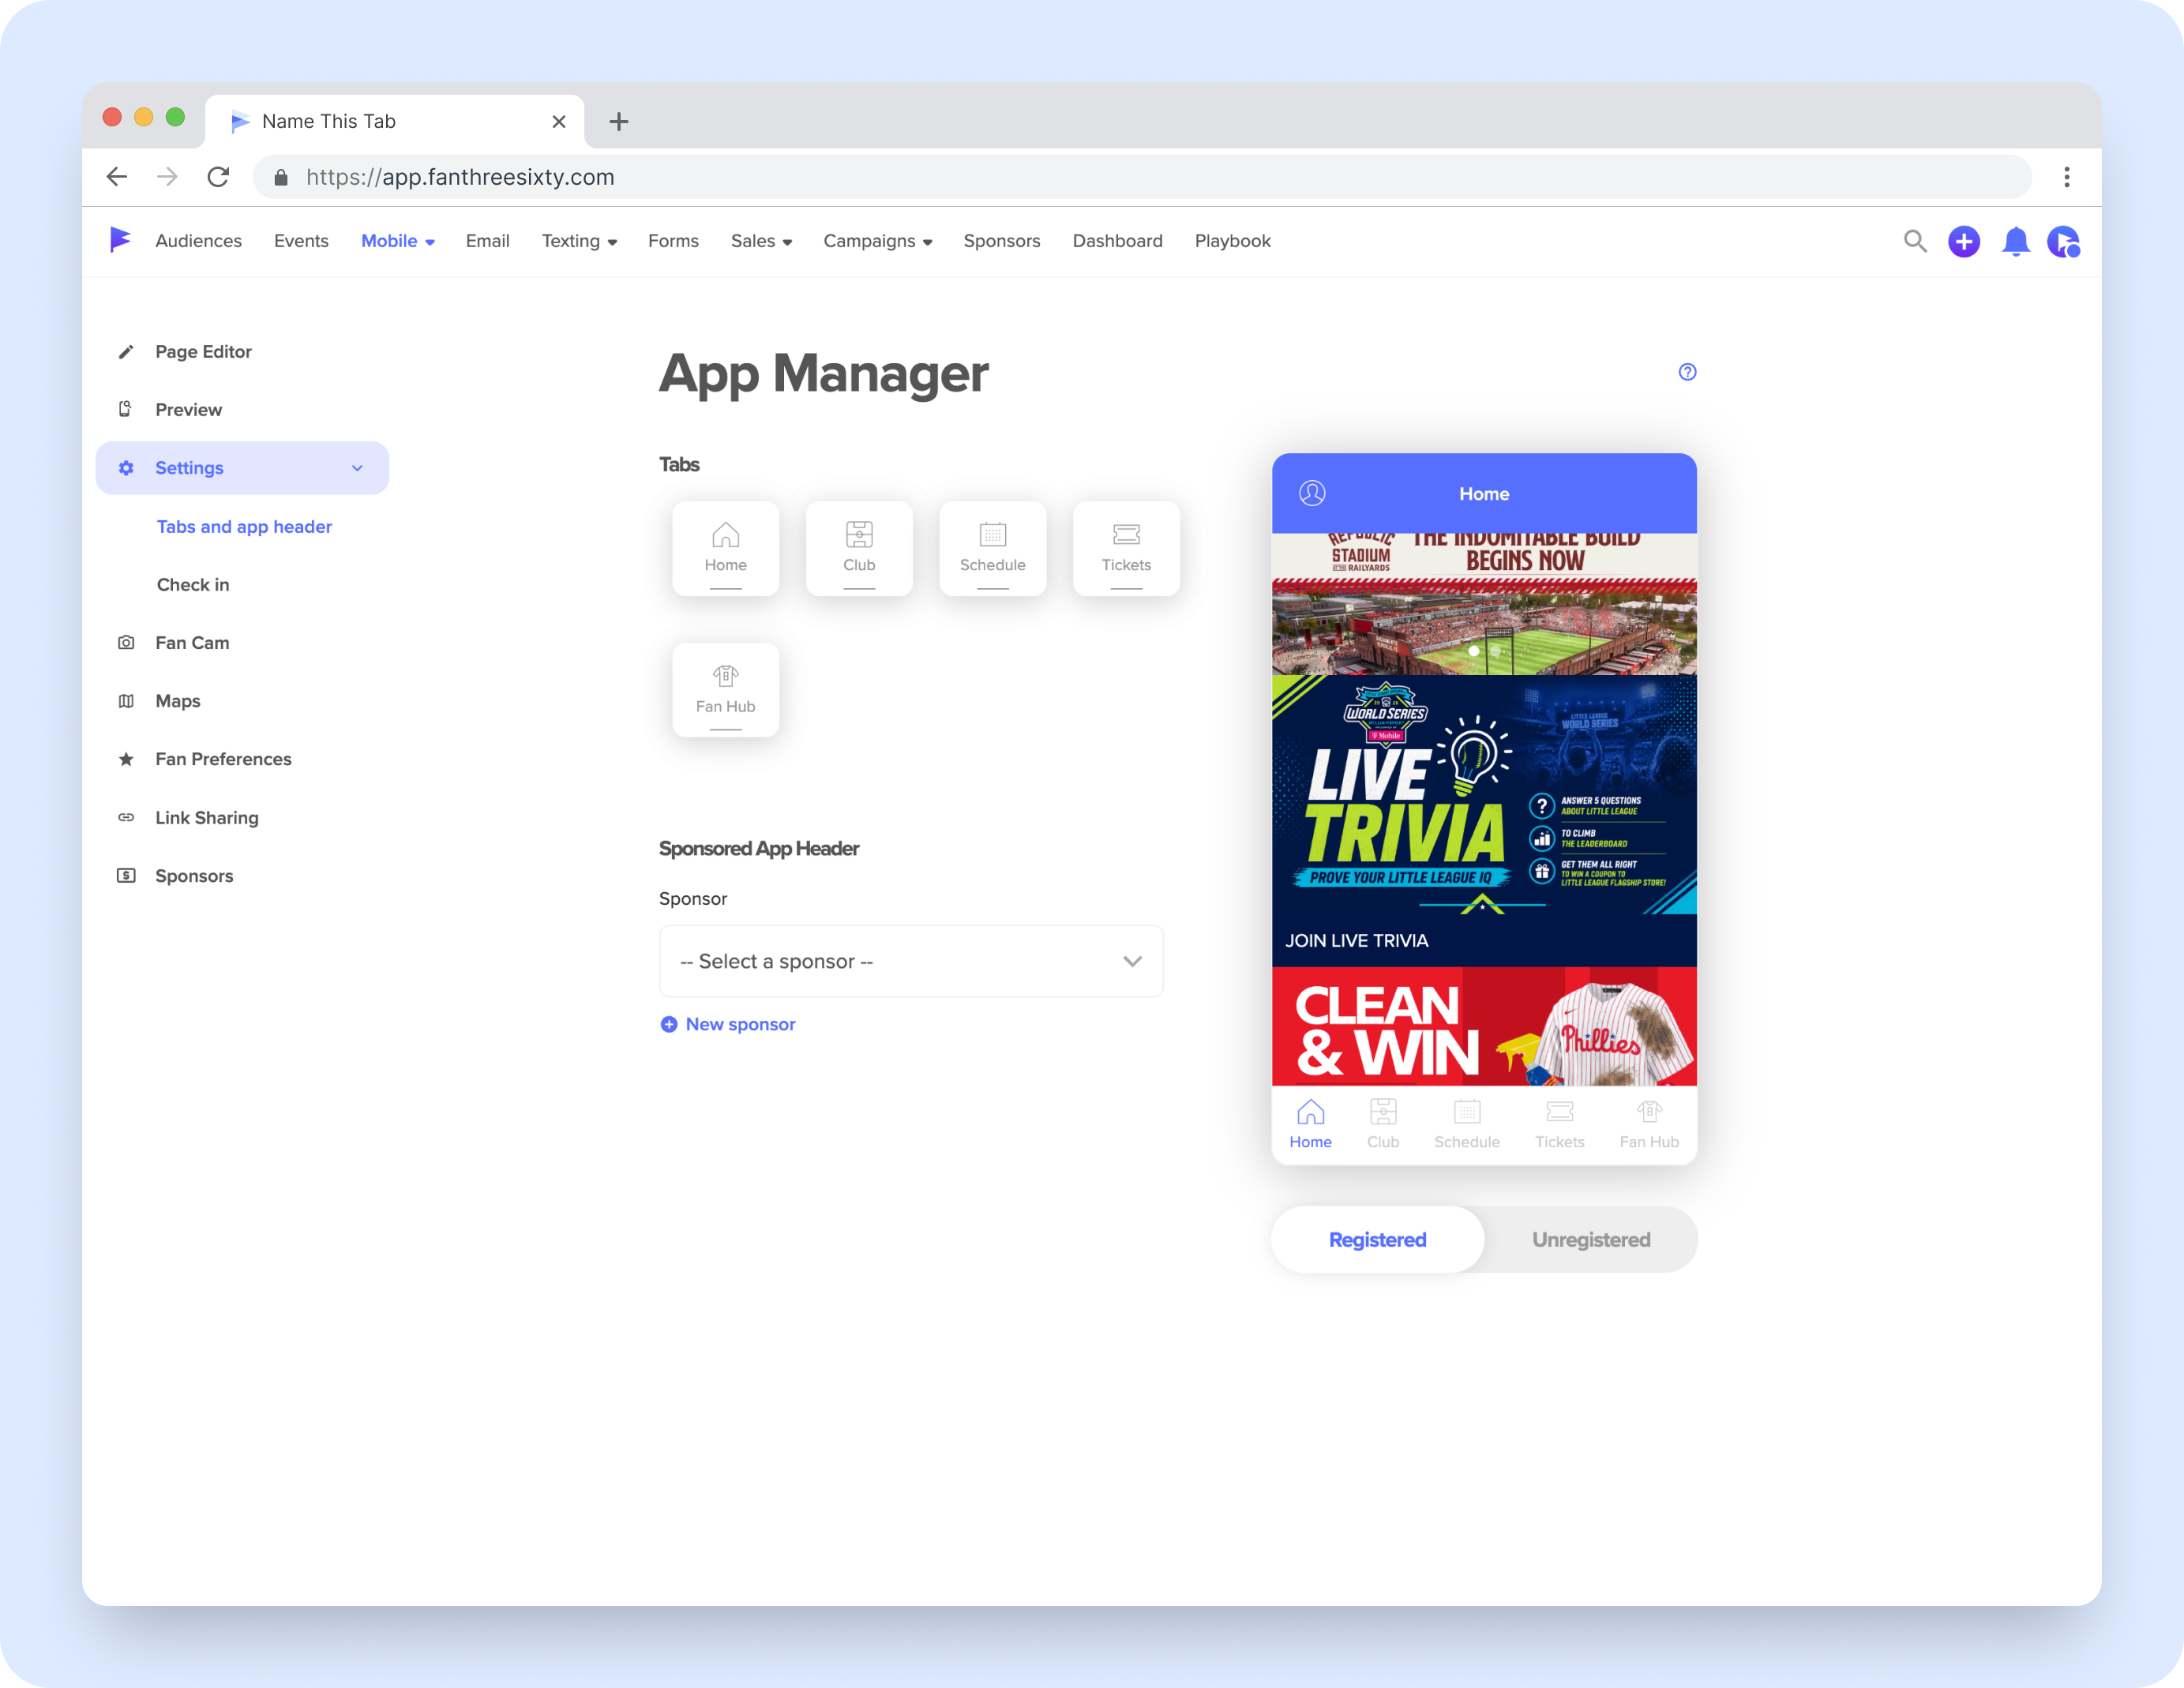Go to Forms in top nav
This screenshot has width=2184, height=1688.
pyautogui.click(x=673, y=241)
